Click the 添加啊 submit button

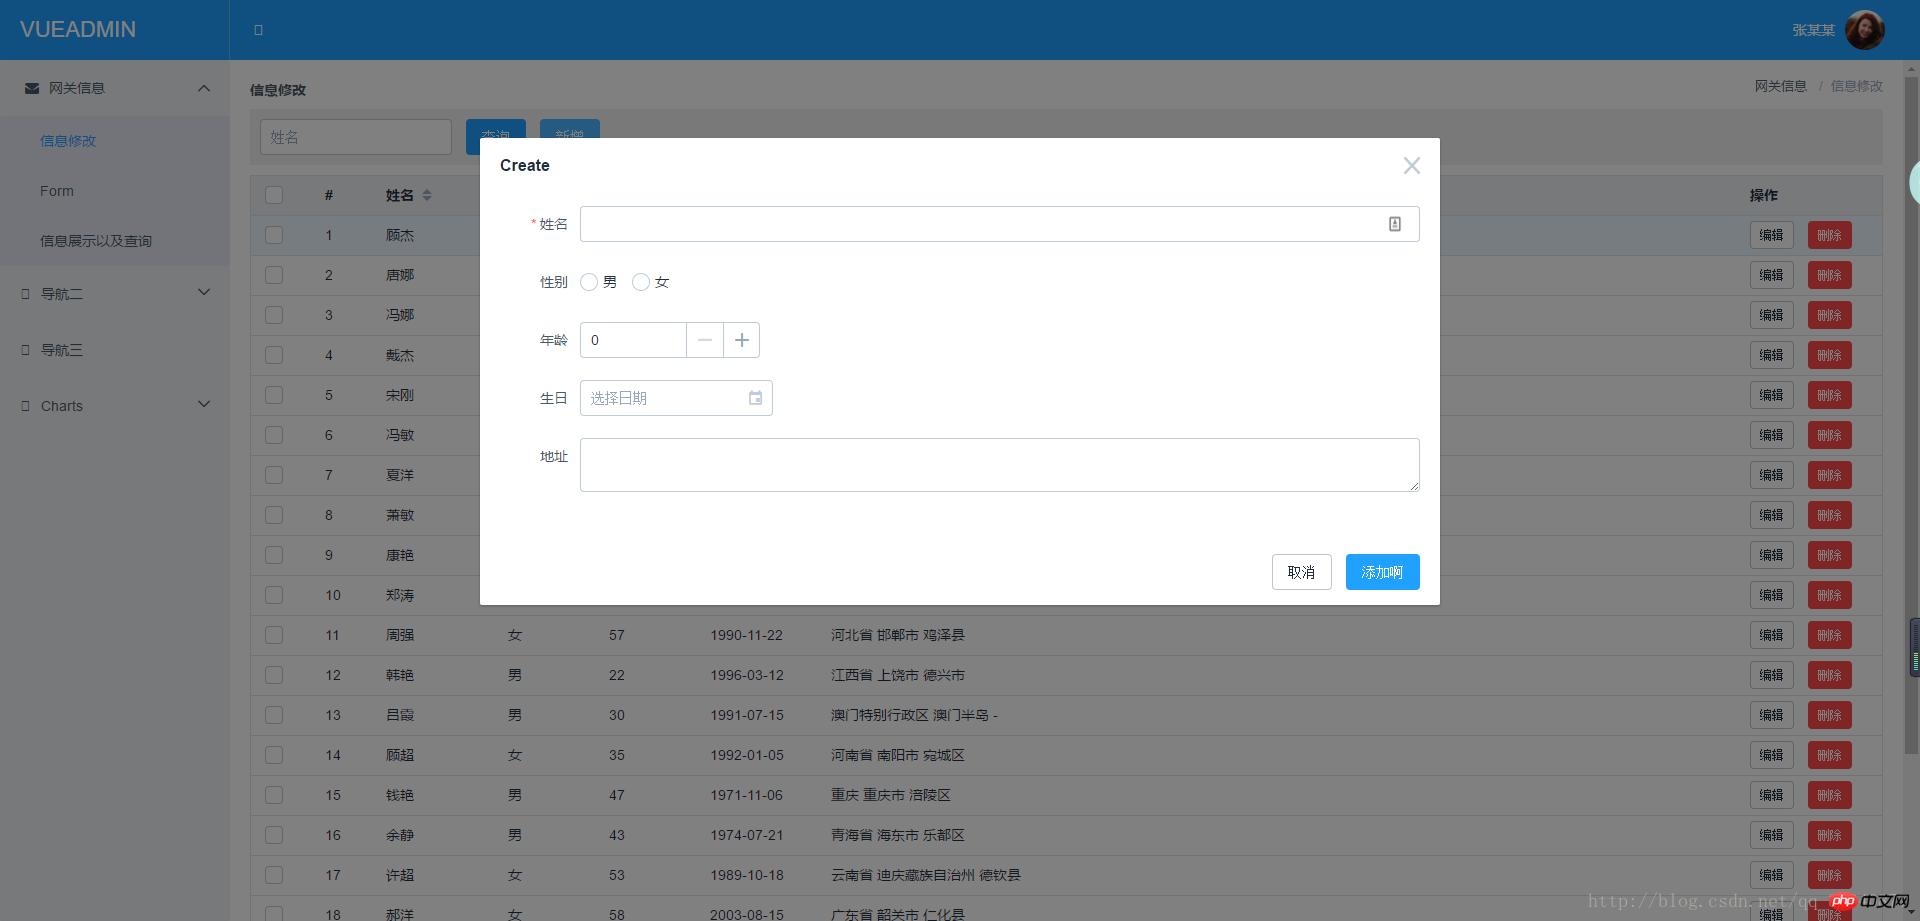[1382, 571]
